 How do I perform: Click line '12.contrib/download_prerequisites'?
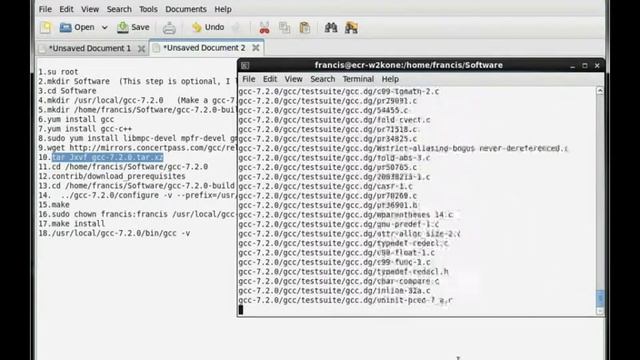click(x=112, y=176)
